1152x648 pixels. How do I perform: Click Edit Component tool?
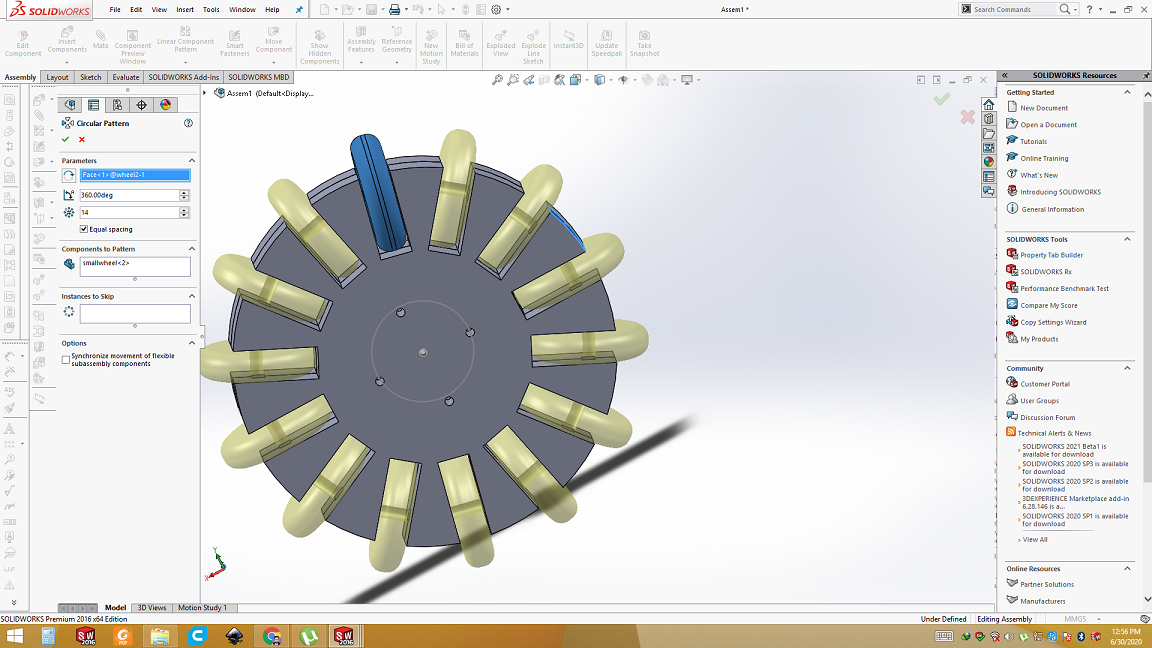click(23, 44)
